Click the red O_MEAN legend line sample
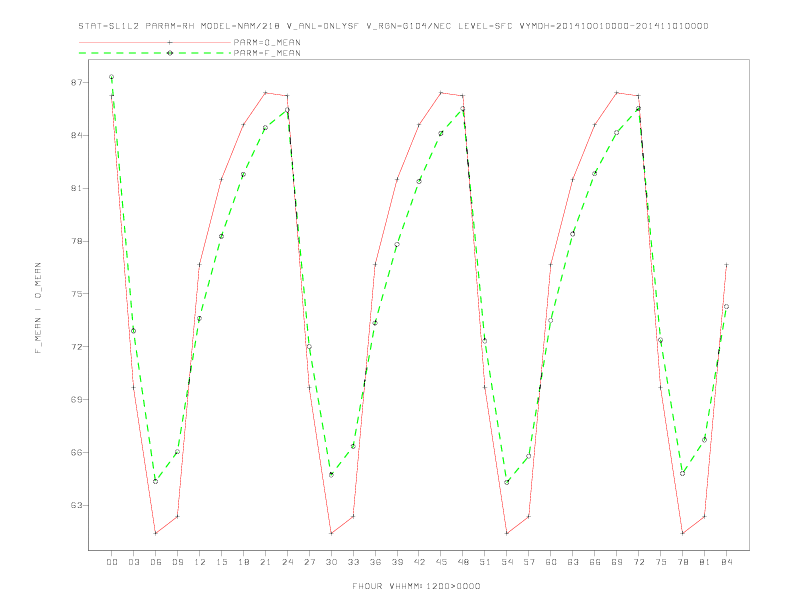The height and width of the screenshot is (612, 792). (x=155, y=42)
